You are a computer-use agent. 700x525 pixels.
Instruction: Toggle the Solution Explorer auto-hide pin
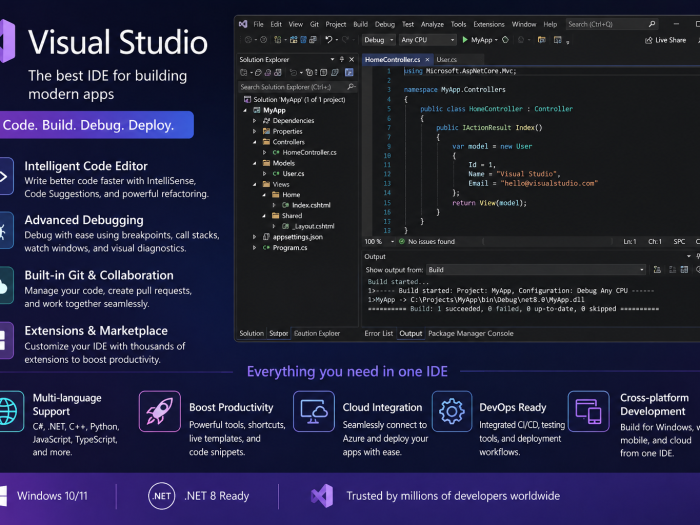click(x=342, y=59)
